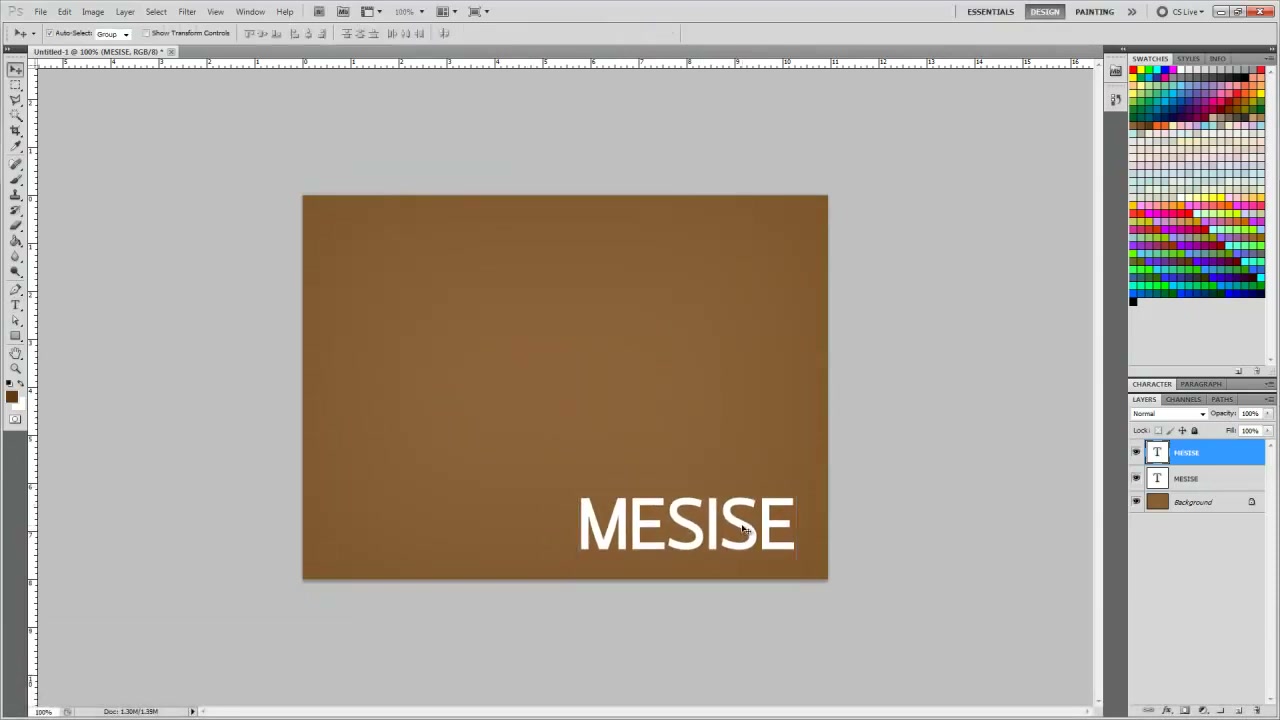Switch to the Paths tab
The height and width of the screenshot is (720, 1280).
click(x=1222, y=399)
